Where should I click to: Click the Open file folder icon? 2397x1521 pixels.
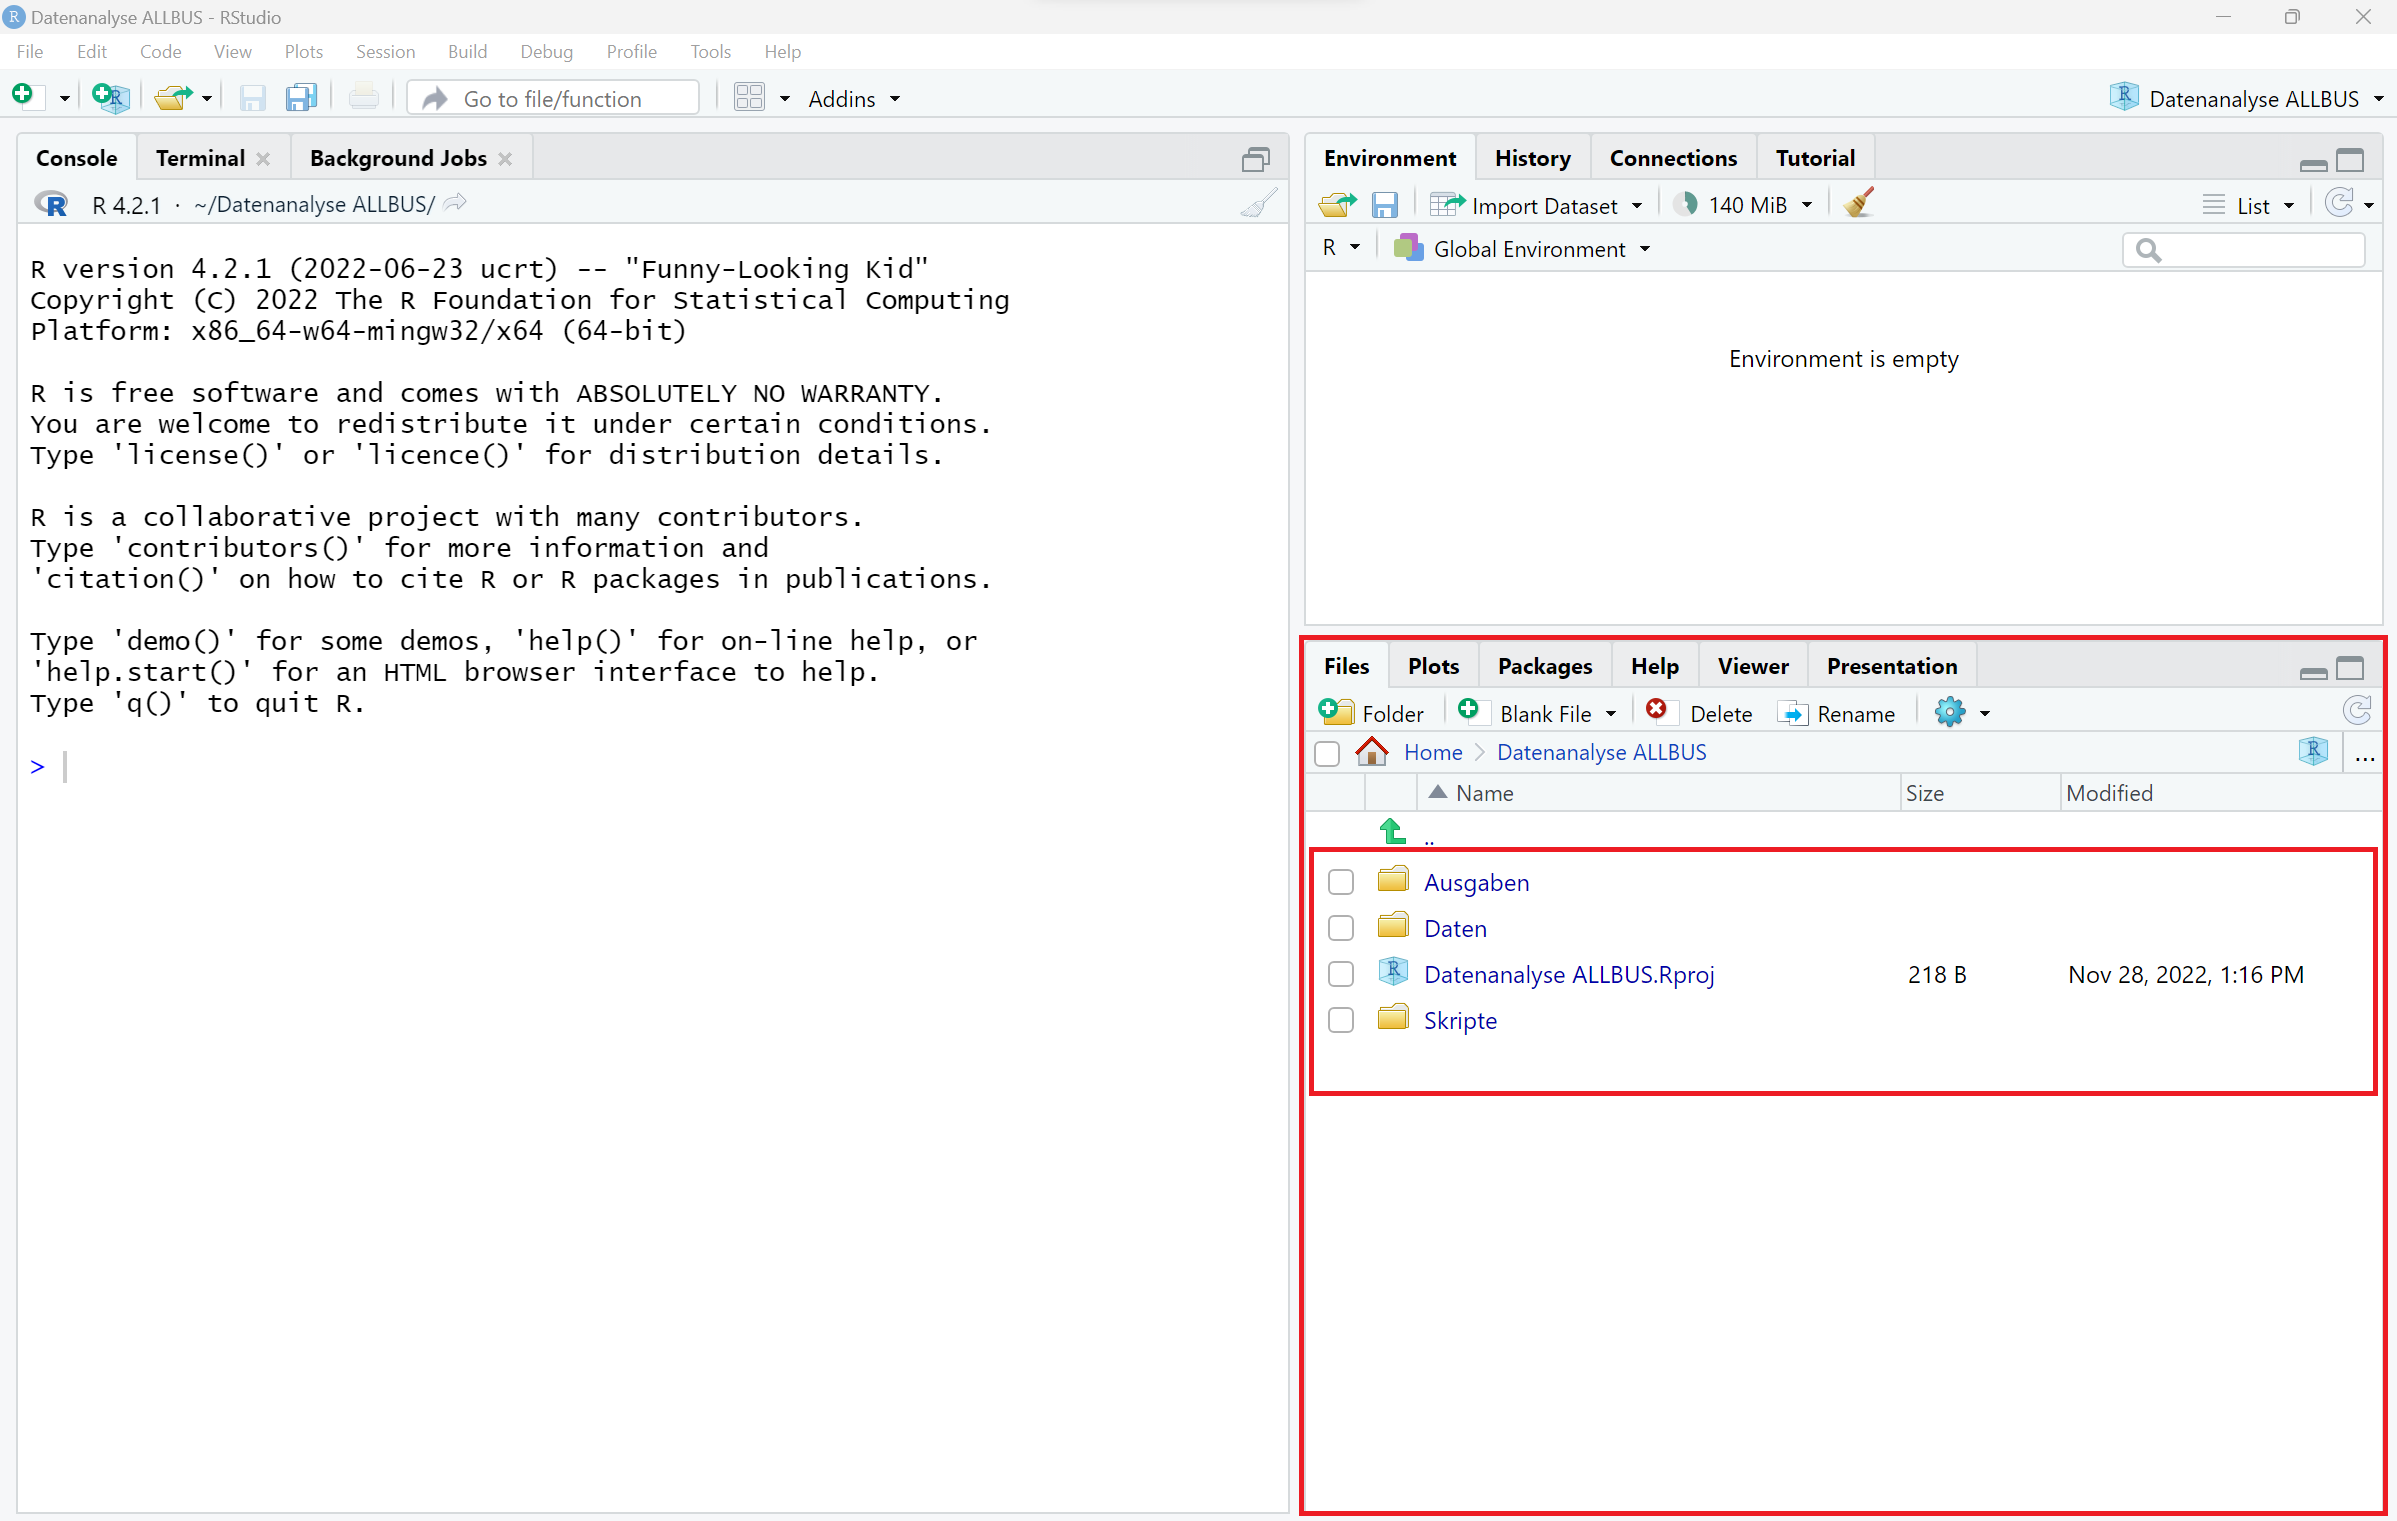coord(173,97)
